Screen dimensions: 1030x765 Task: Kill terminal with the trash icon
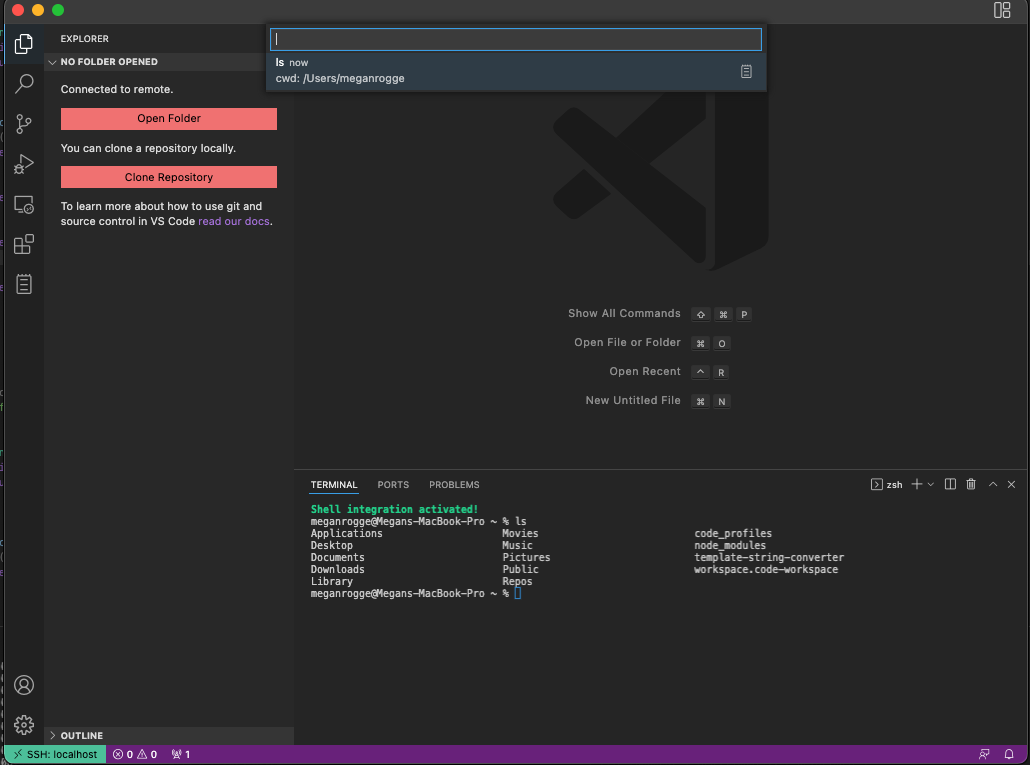tap(971, 484)
